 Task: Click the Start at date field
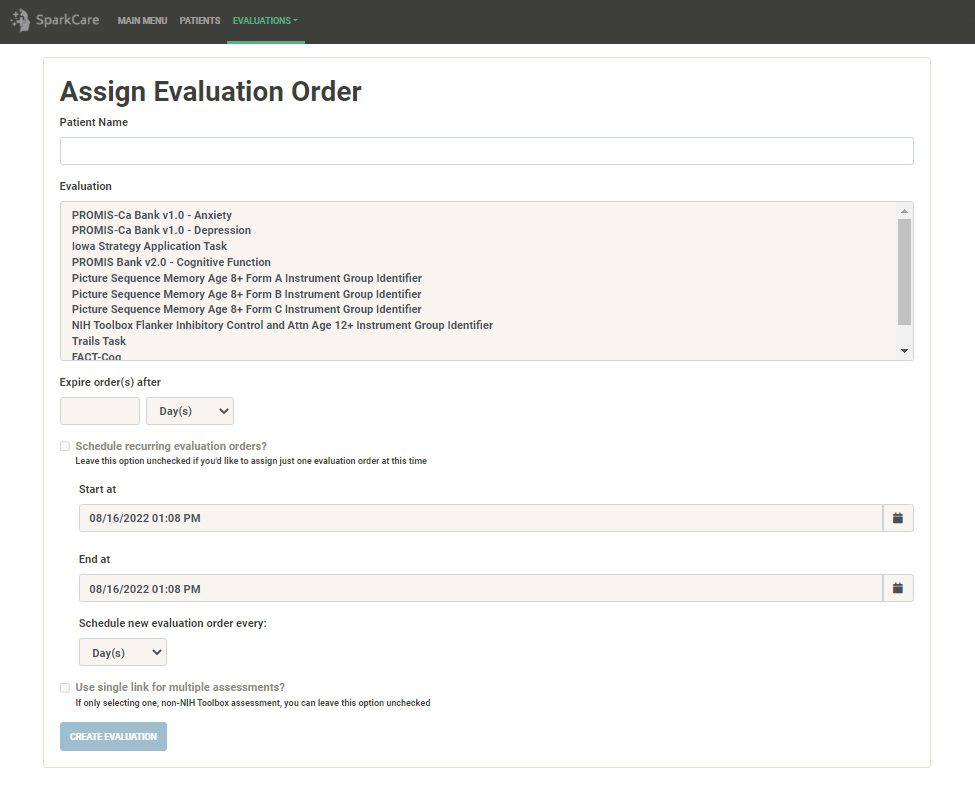click(481, 518)
